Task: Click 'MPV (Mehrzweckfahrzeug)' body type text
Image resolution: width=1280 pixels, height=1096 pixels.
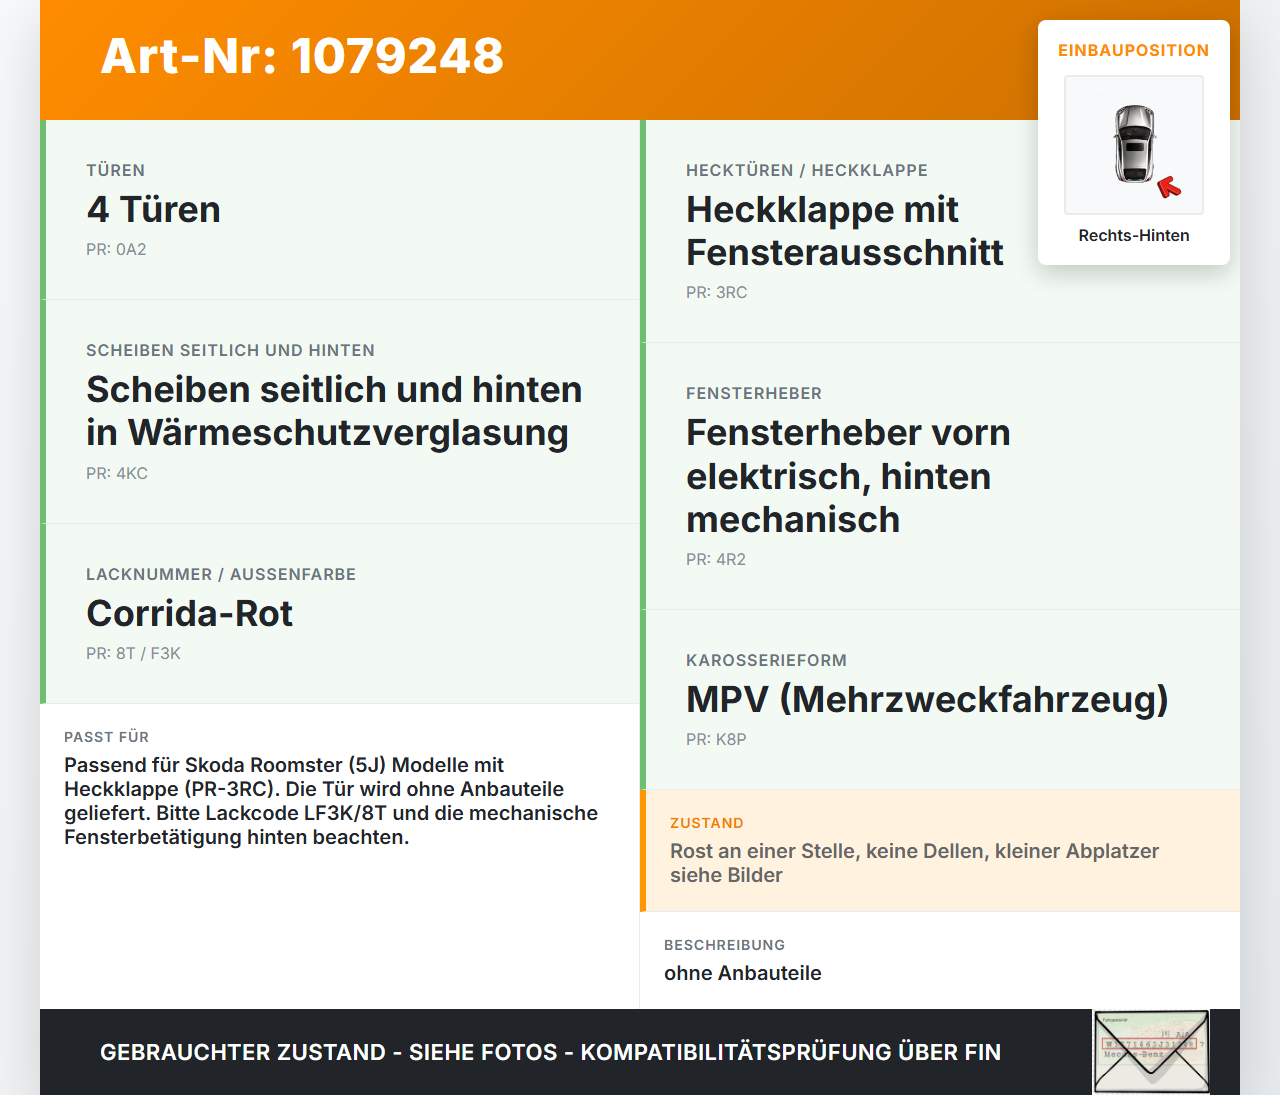Action: coord(927,699)
